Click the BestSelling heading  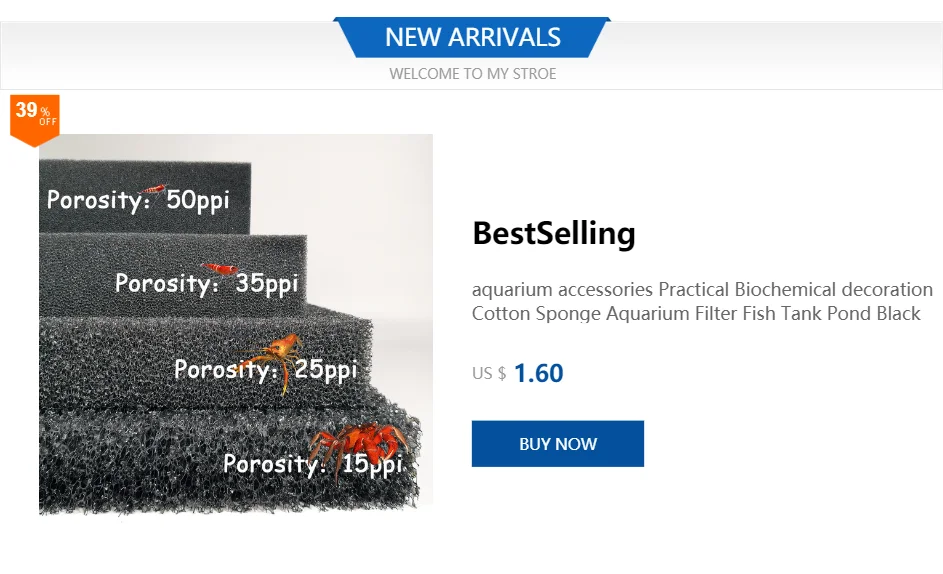[x=553, y=233]
